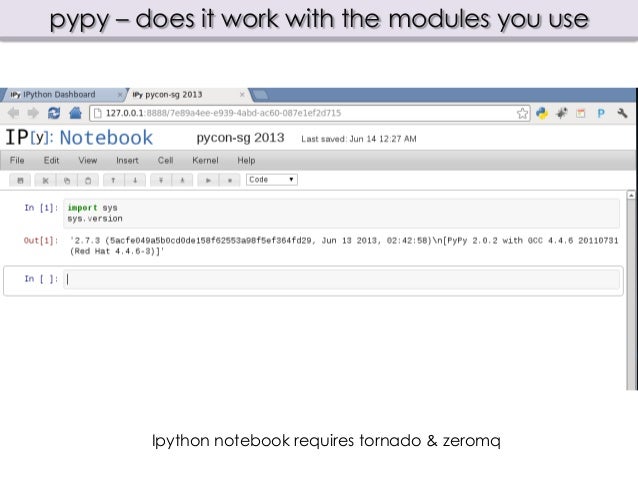Click the empty In [ ] cell
Viewport: 638px width, 479px height.
tap(341, 279)
